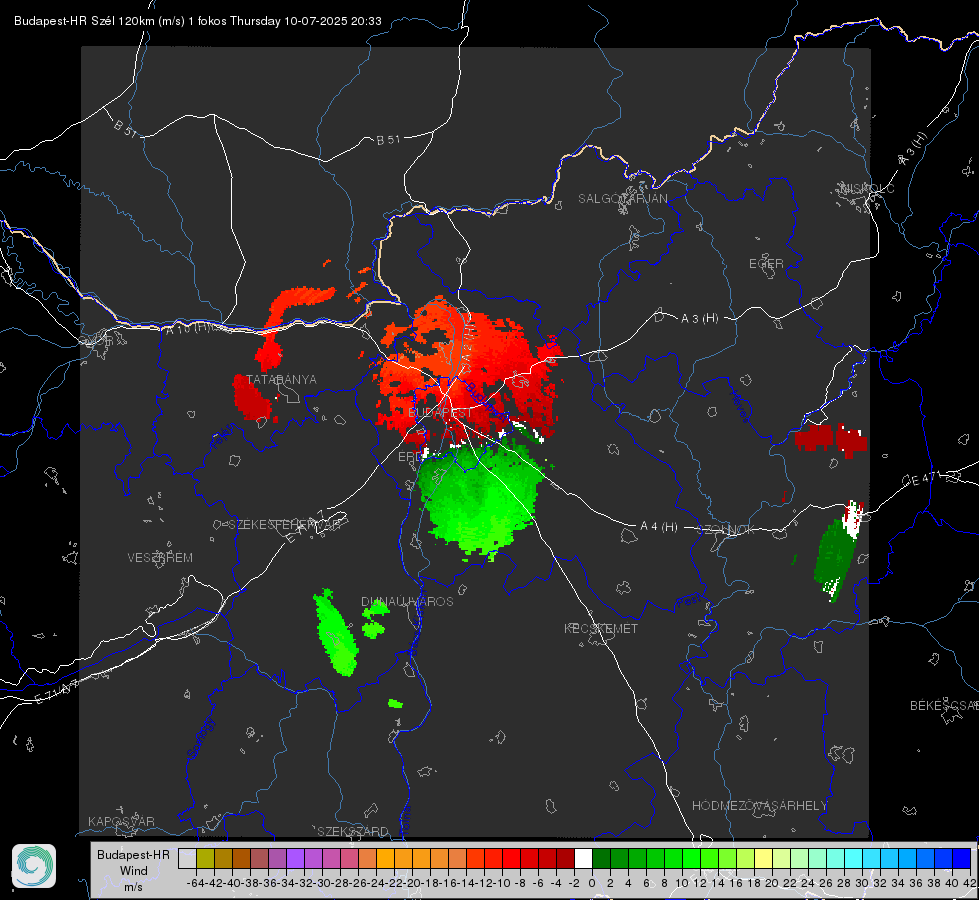The height and width of the screenshot is (900, 979).
Task: Pick the deep blue swatch between 40 and 42
Action: click(x=962, y=858)
